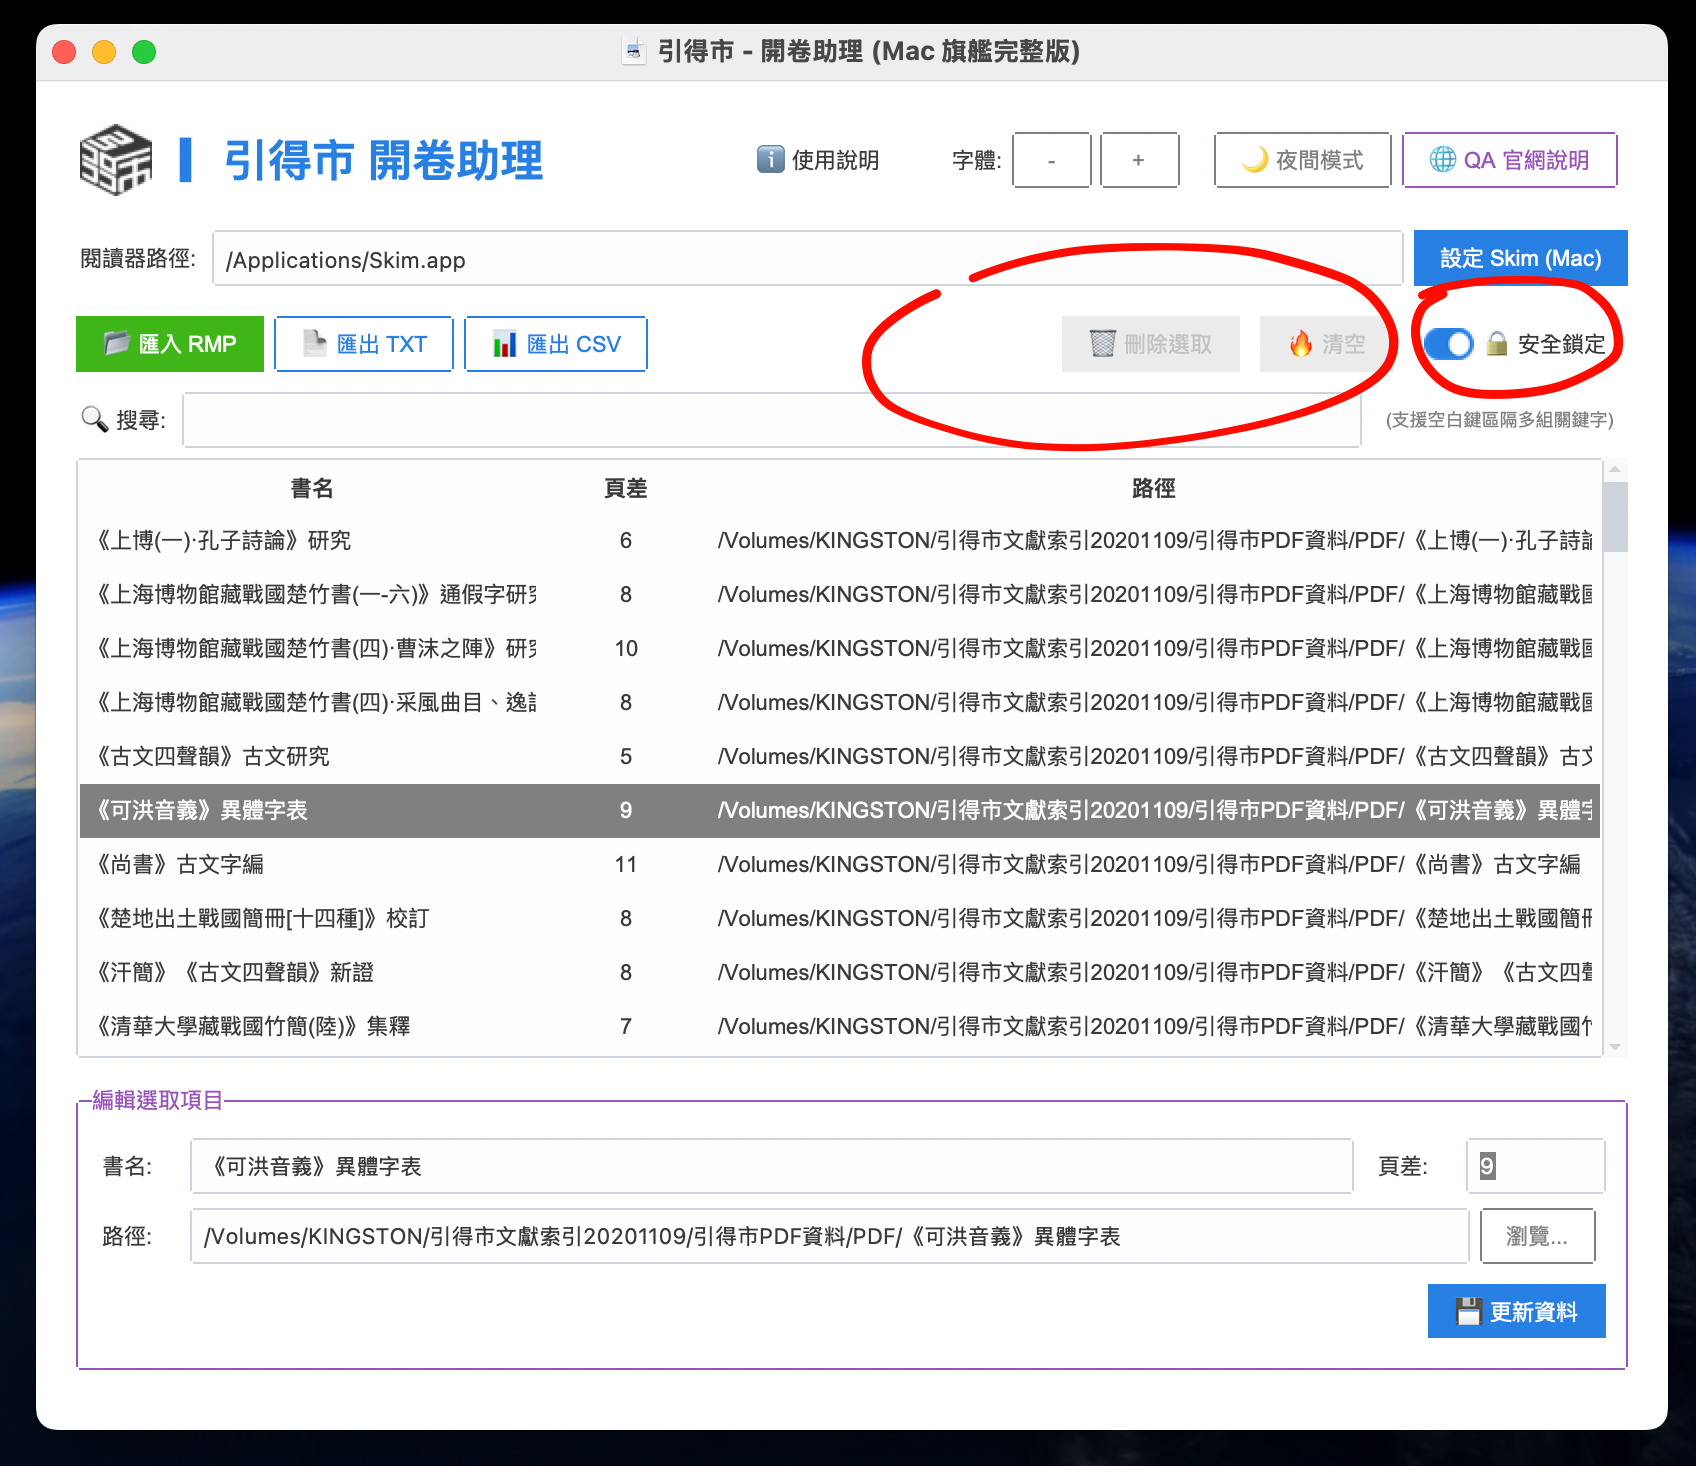Click the 瀏覽... browse button
The image size is (1696, 1466).
pyautogui.click(x=1537, y=1236)
